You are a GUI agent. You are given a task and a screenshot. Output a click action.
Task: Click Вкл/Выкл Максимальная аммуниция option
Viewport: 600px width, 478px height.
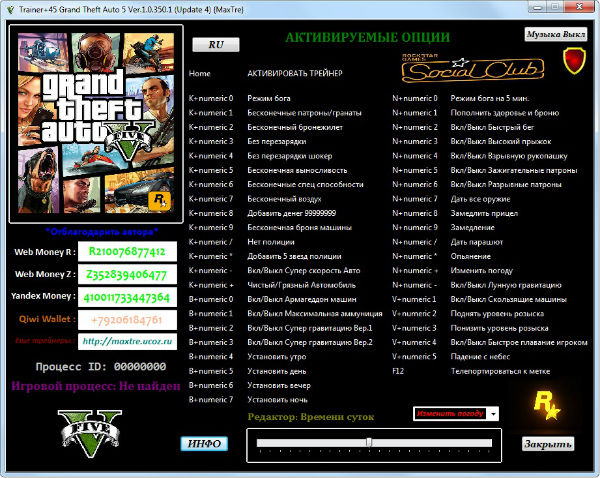pos(315,314)
